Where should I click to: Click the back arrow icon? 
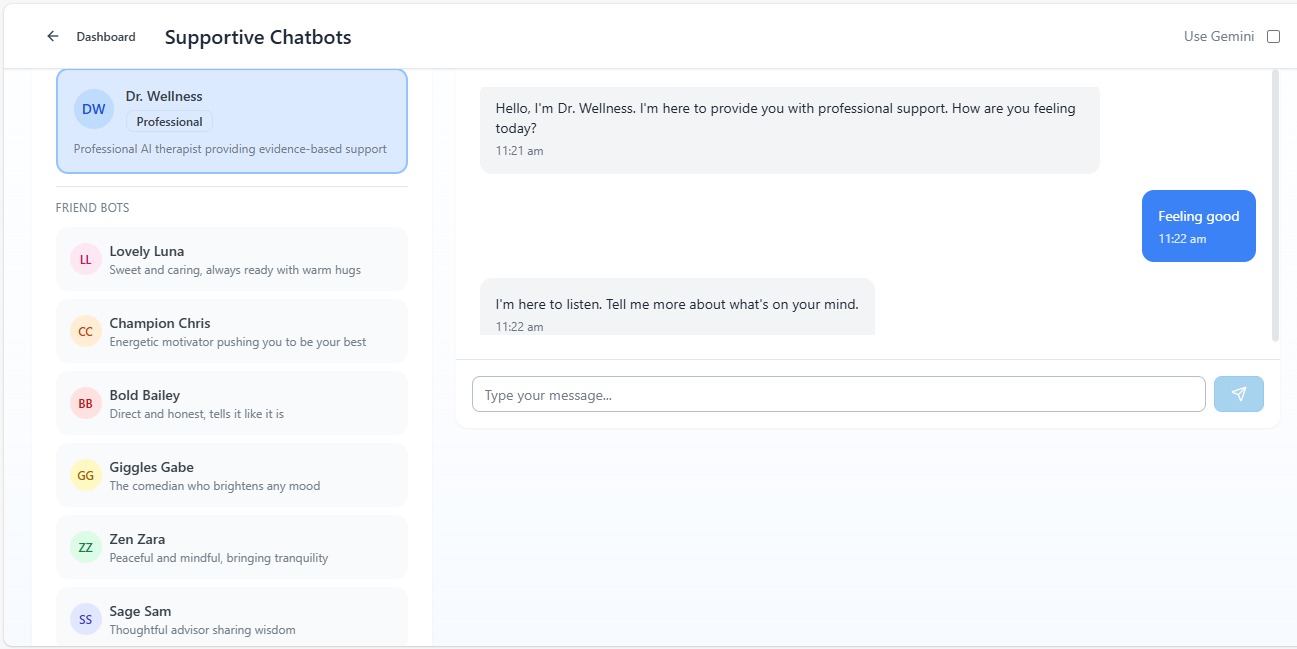(53, 37)
